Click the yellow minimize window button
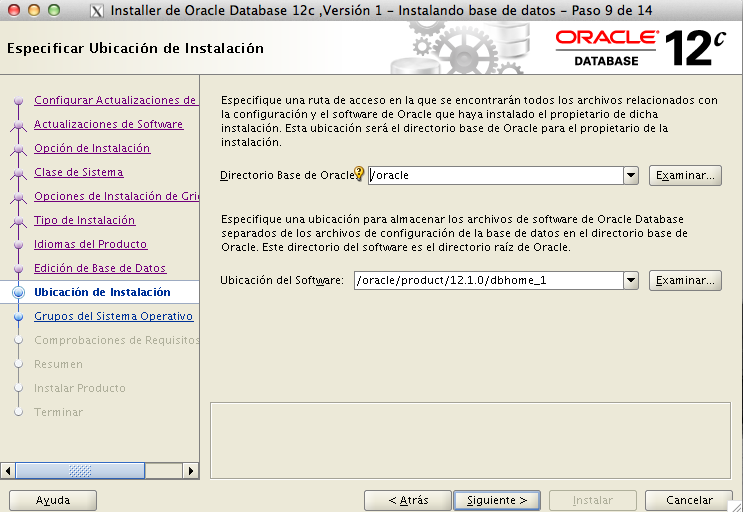Viewport: 743px width, 512px height. pos(34,10)
